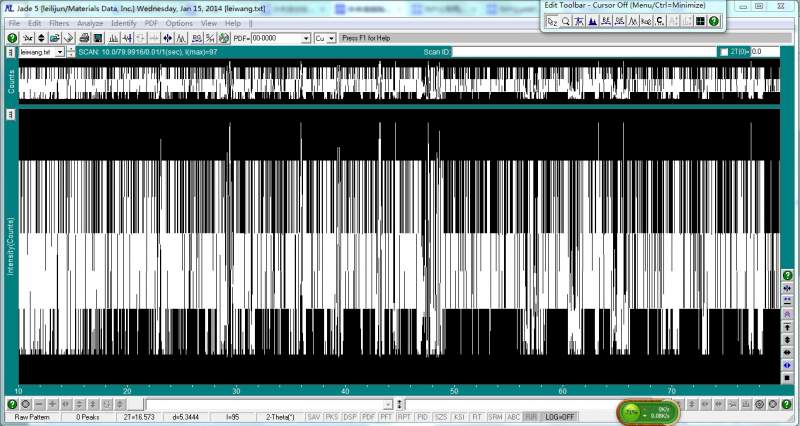Click the black grid icon in Edit Toolbar

[700, 21]
